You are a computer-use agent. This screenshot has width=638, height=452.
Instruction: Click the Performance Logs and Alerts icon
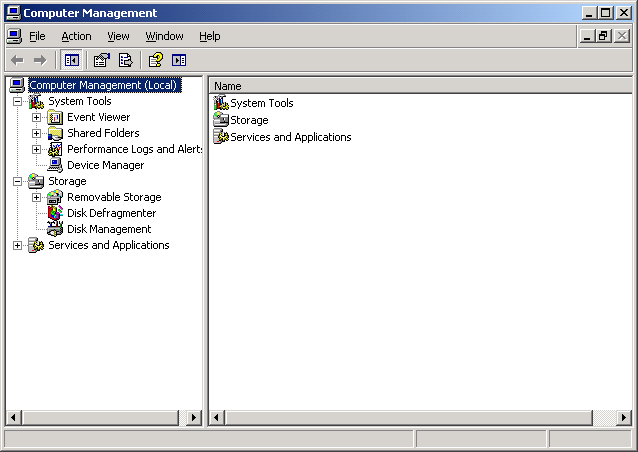click(x=55, y=149)
